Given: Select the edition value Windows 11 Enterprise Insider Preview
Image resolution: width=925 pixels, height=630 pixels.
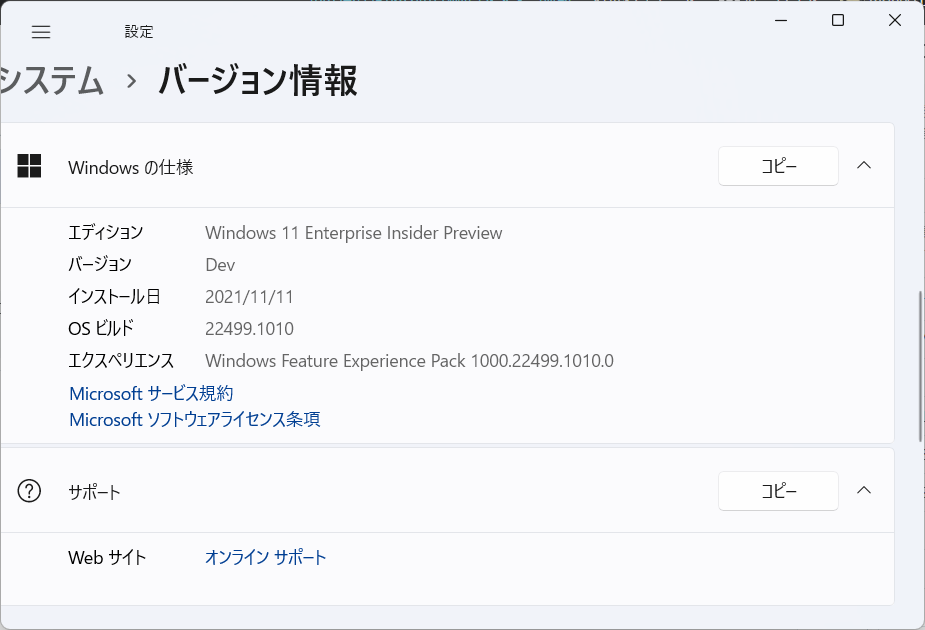Looking at the screenshot, I should coord(353,233).
